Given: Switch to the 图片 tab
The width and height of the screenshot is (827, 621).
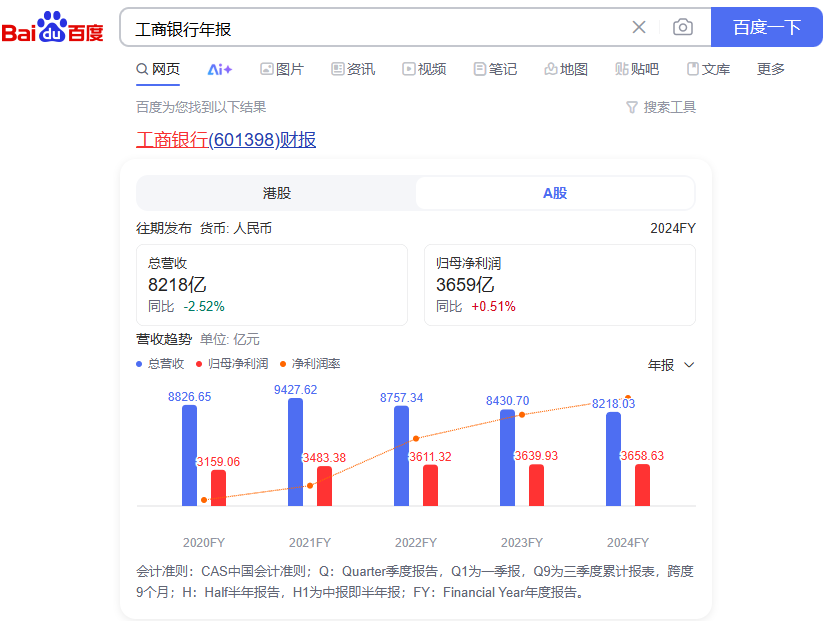Looking at the screenshot, I should [282, 69].
